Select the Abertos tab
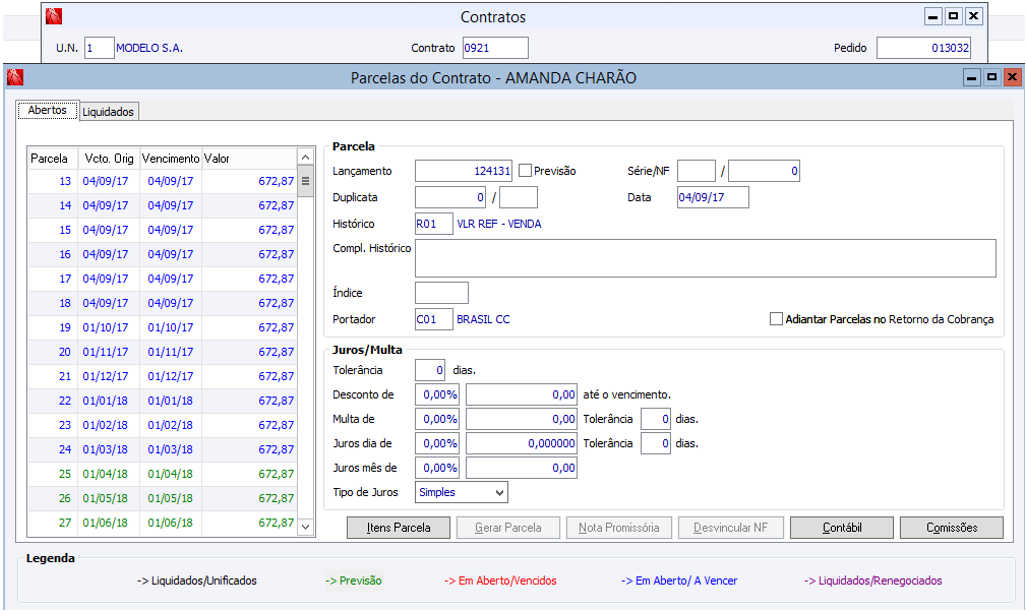The width and height of the screenshot is (1026, 614). 47,111
